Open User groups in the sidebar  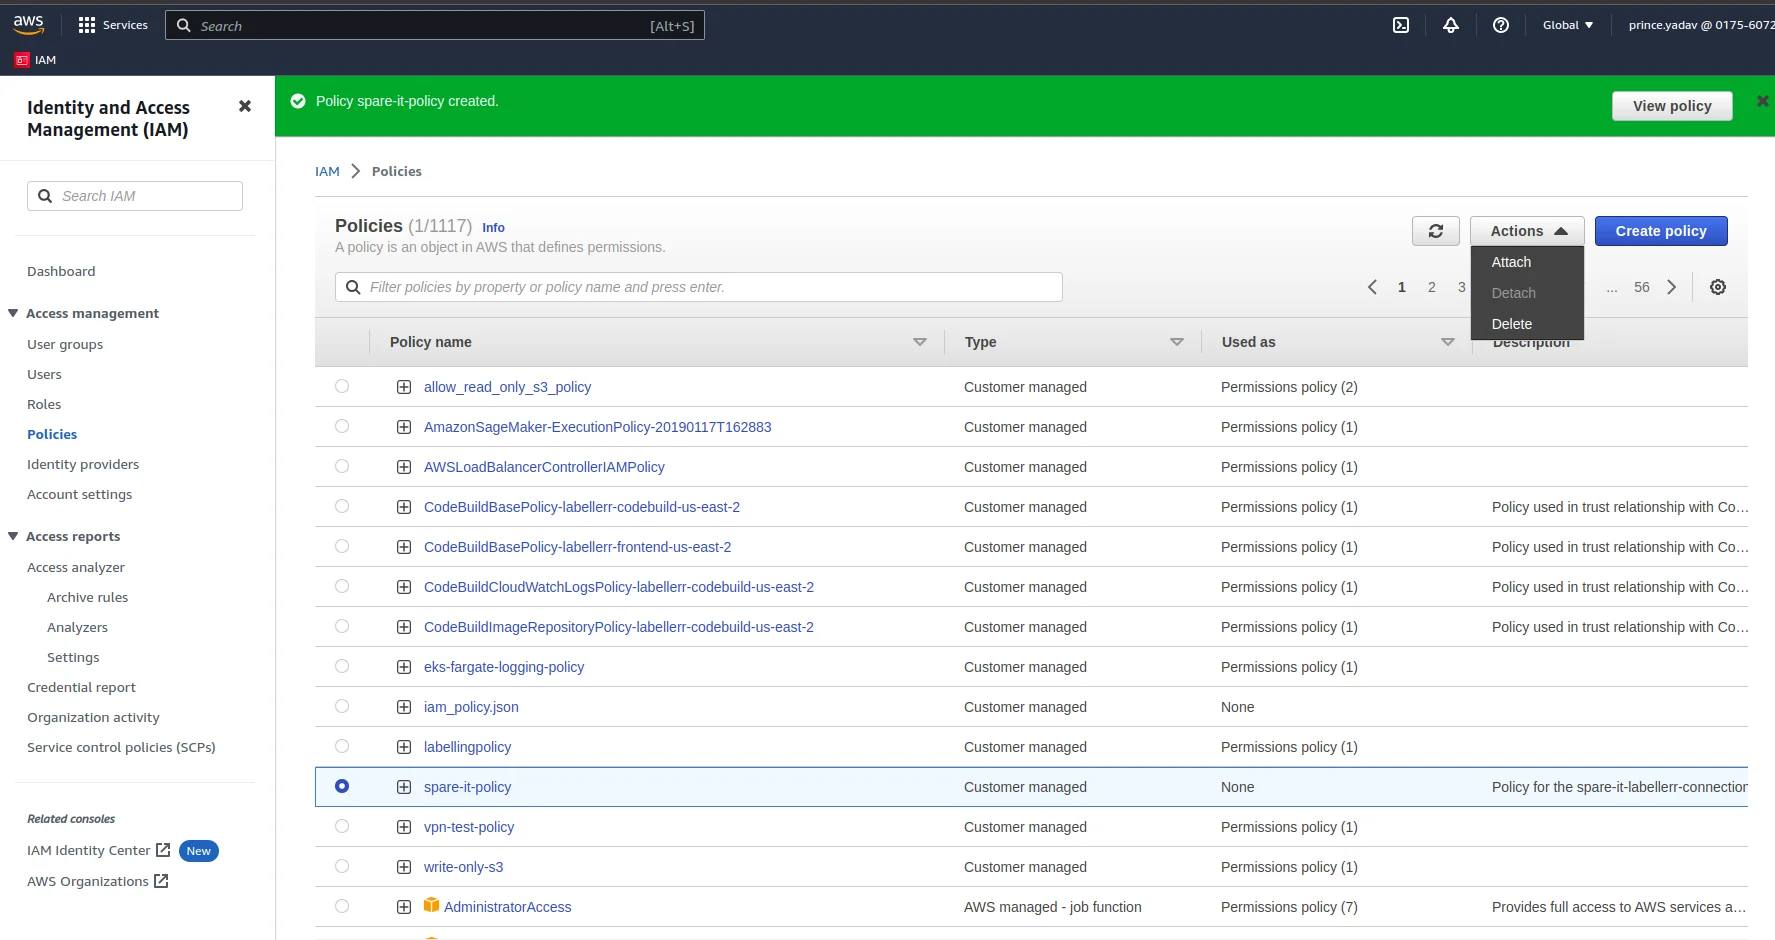pyautogui.click(x=65, y=344)
